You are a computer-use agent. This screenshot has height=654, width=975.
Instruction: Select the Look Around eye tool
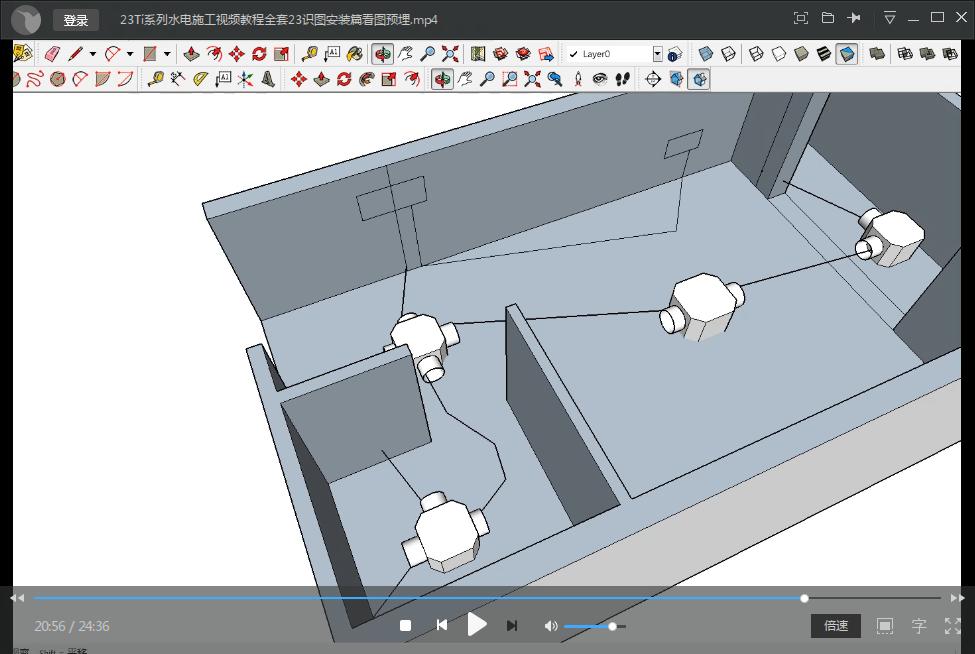tap(600, 79)
